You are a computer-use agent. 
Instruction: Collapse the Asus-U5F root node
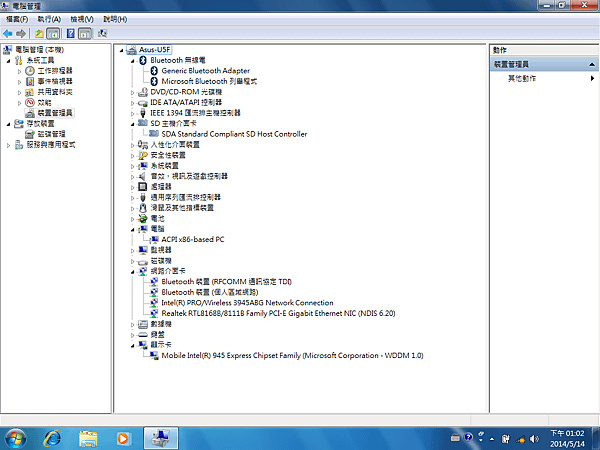[x=122, y=50]
